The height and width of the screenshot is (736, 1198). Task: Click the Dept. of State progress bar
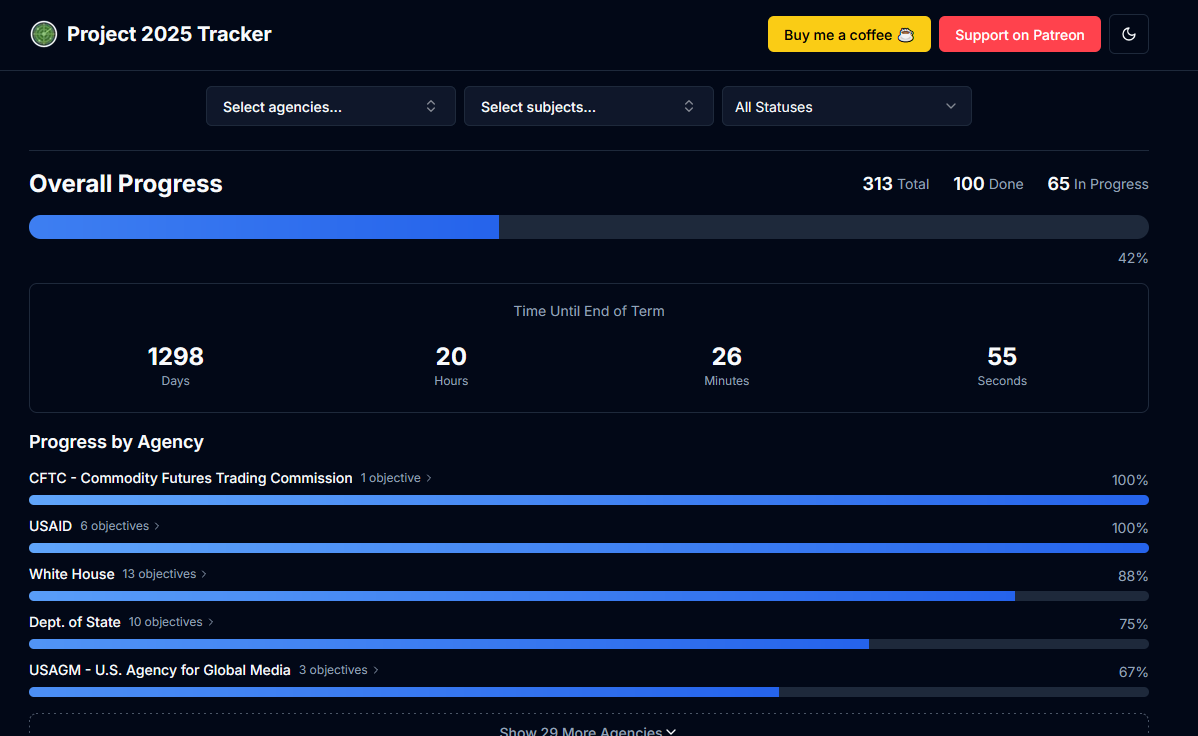[x=588, y=644]
